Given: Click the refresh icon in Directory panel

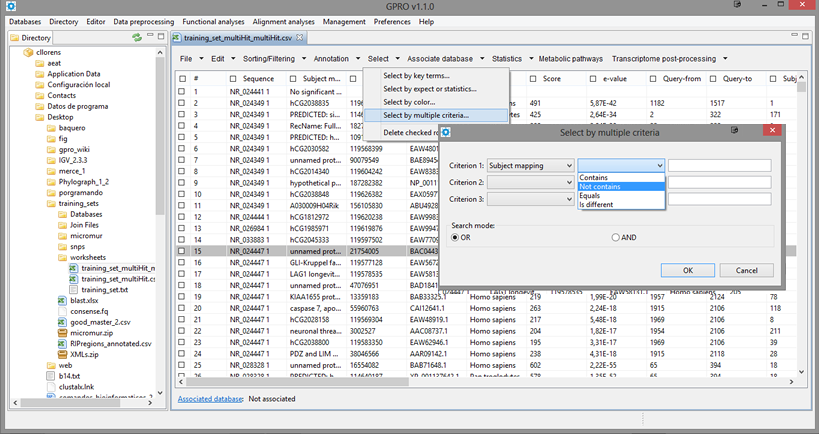Looking at the screenshot, I should coord(138,37).
